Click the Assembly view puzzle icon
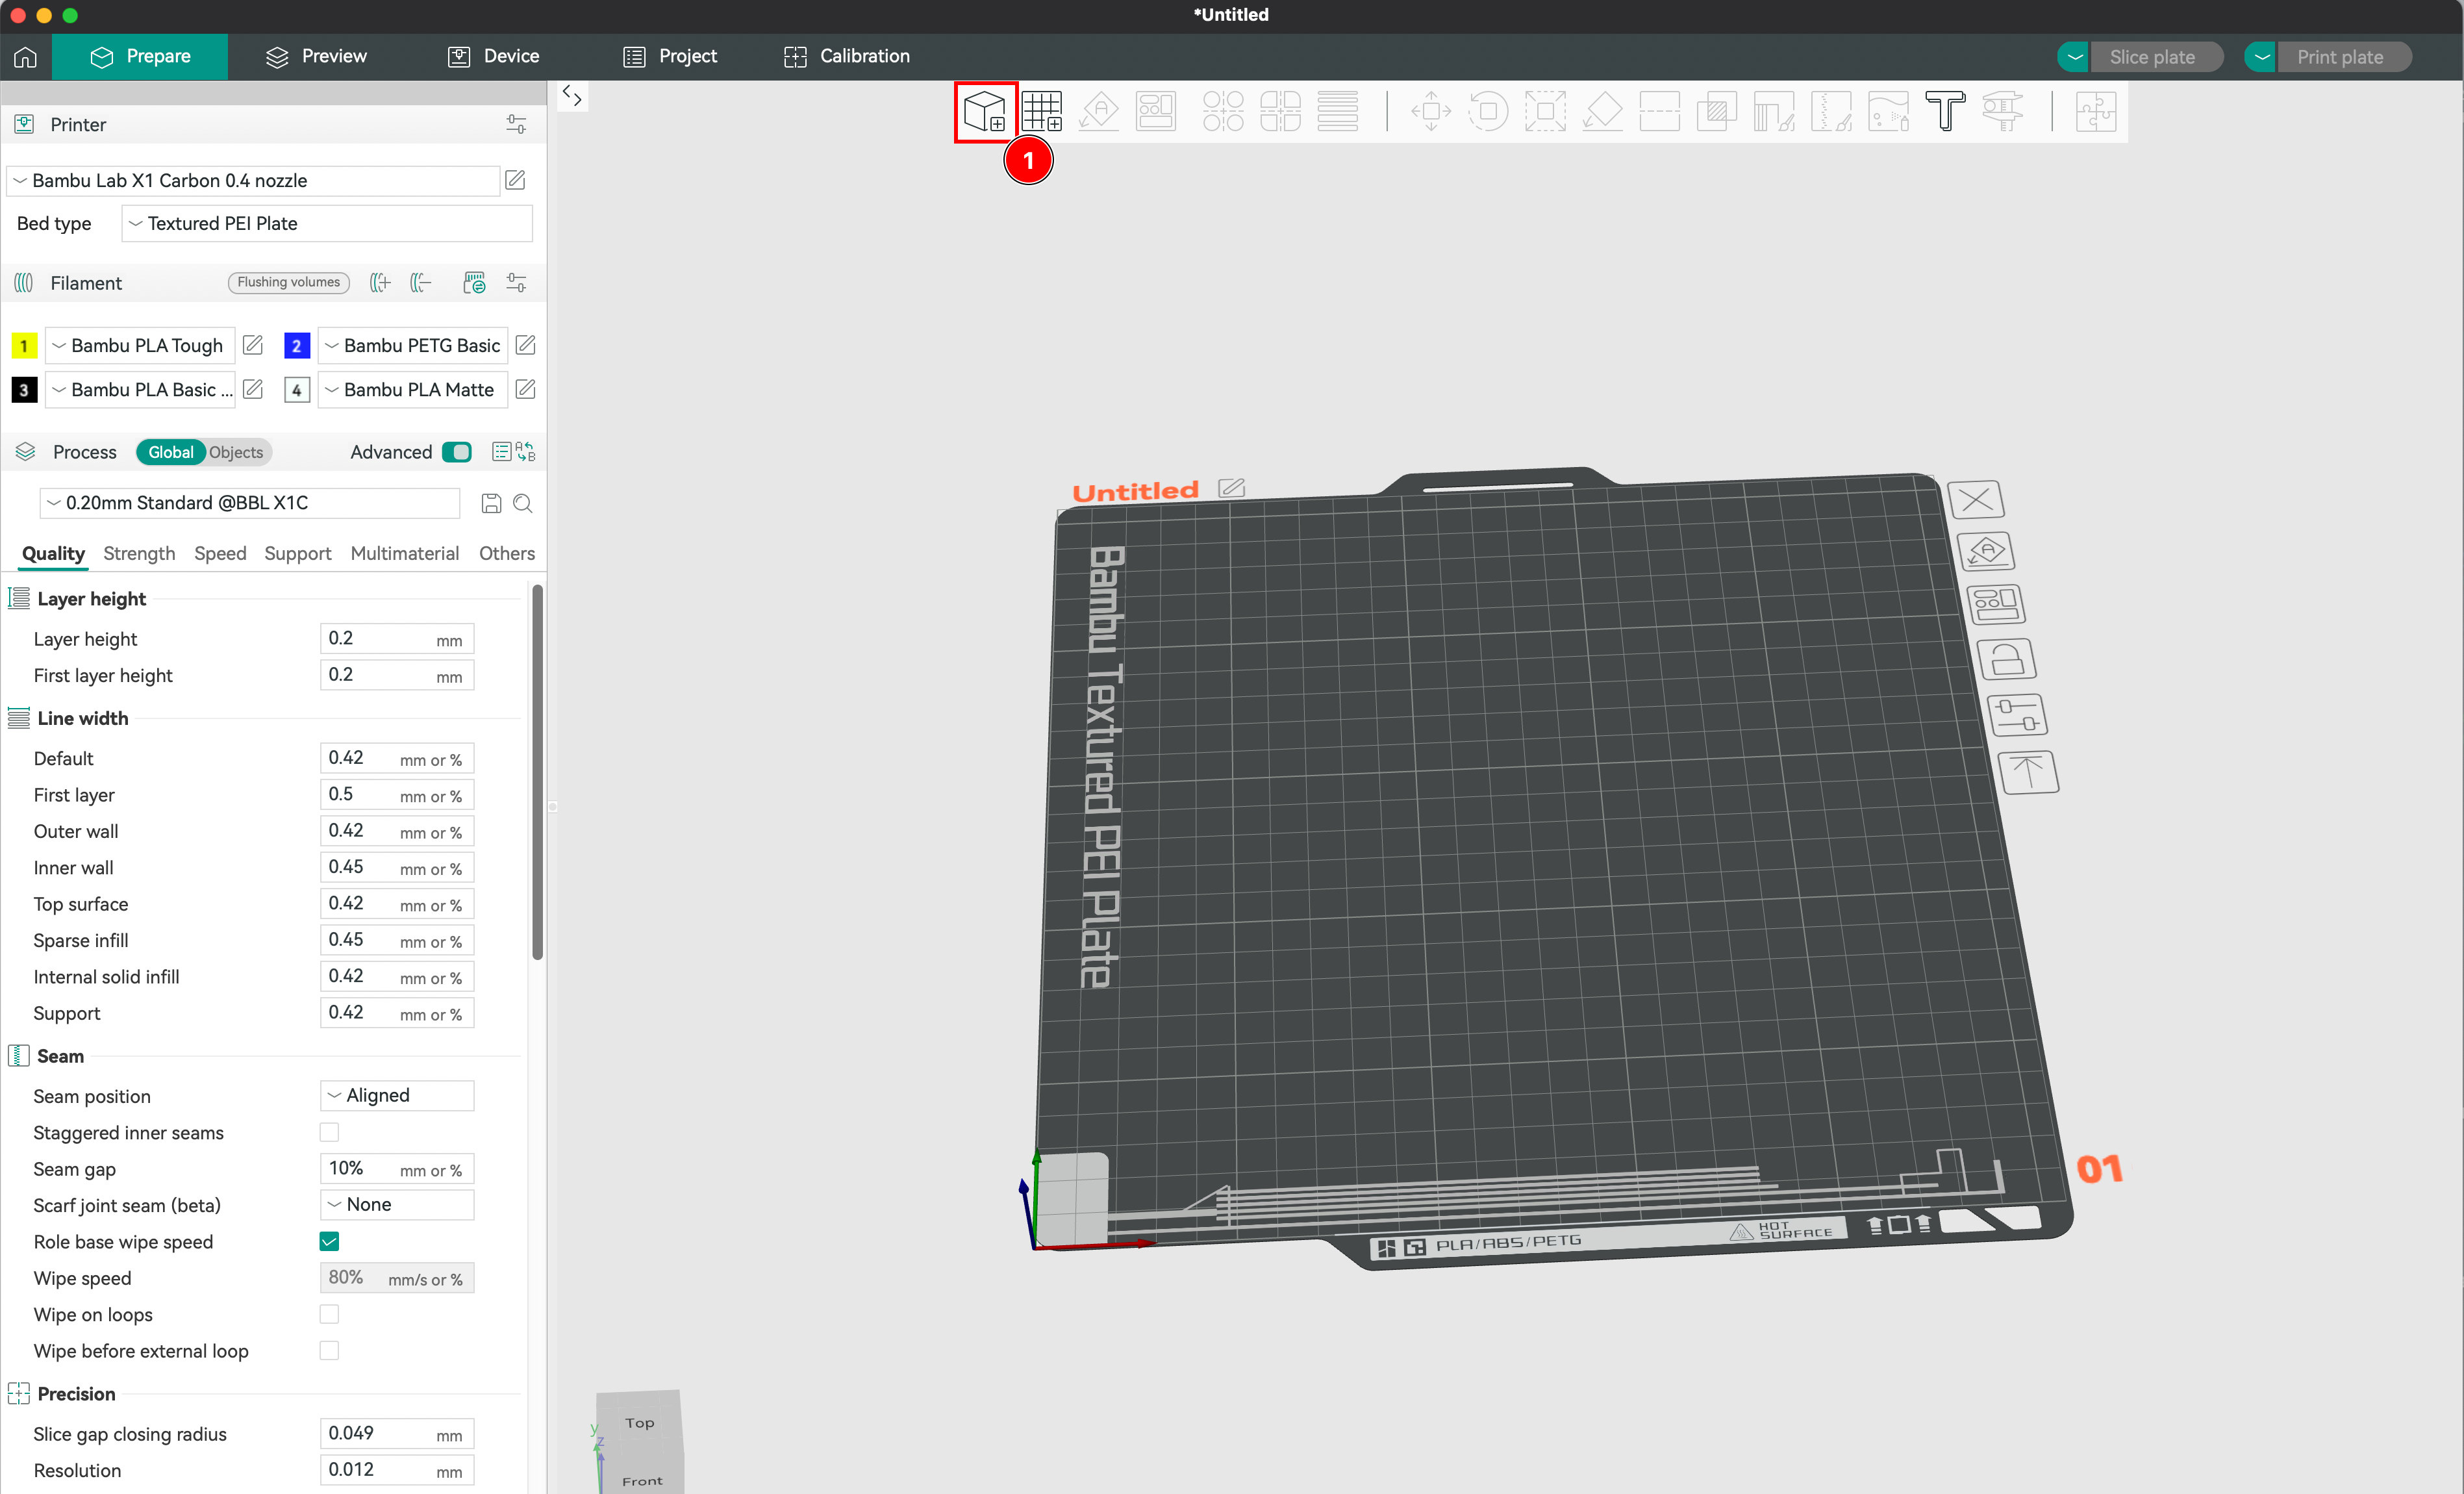Screen dimensions: 2464x1494 click(x=2095, y=111)
